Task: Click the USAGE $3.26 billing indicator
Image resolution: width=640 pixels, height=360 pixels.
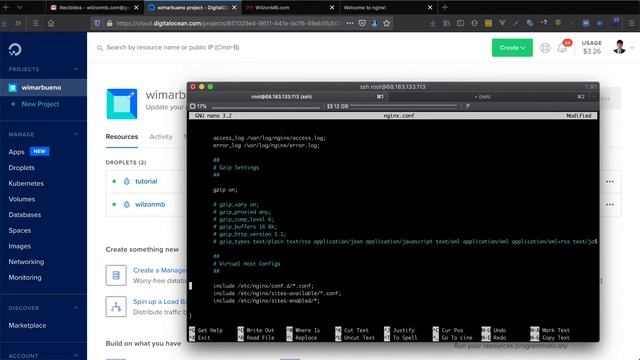Action: click(592, 47)
